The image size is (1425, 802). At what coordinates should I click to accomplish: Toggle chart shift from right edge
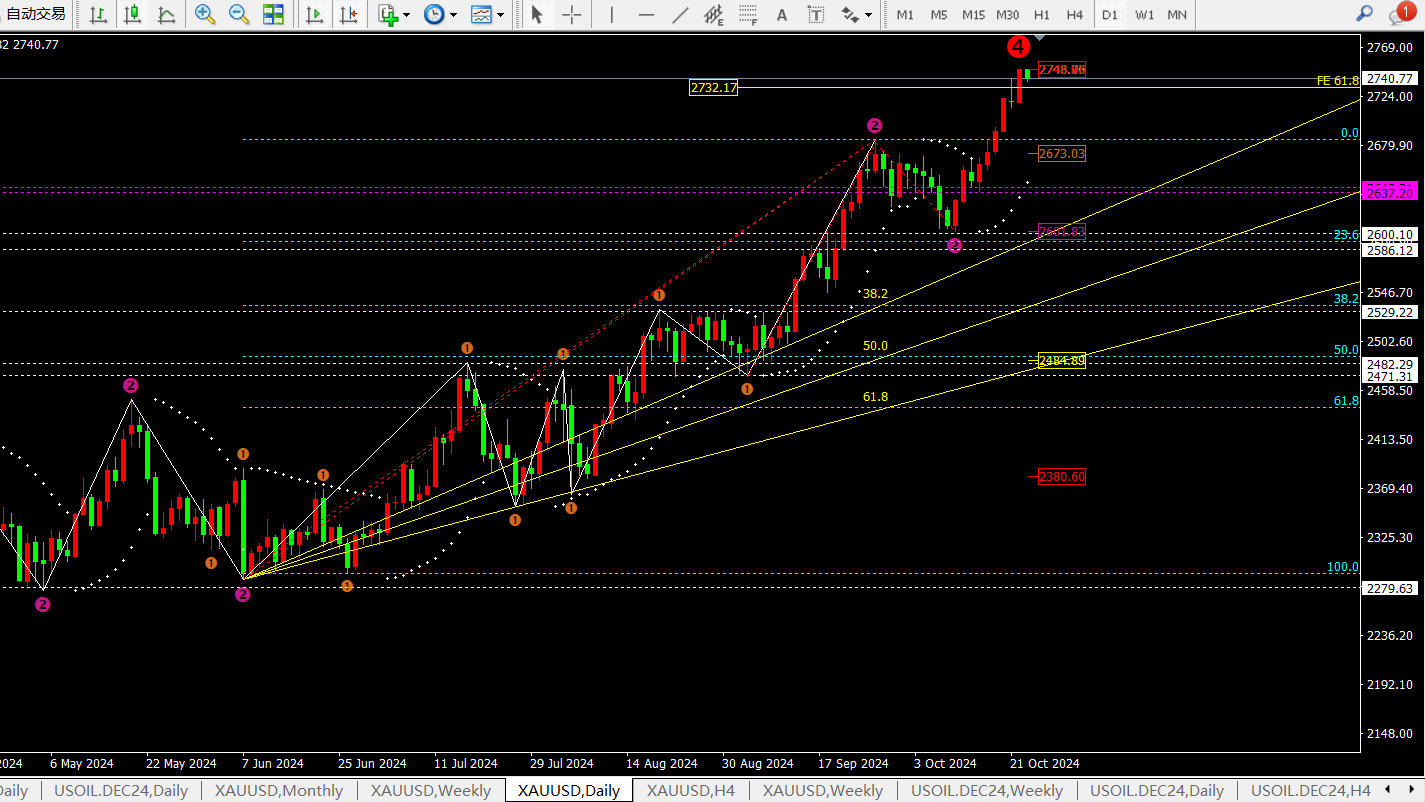coord(348,14)
